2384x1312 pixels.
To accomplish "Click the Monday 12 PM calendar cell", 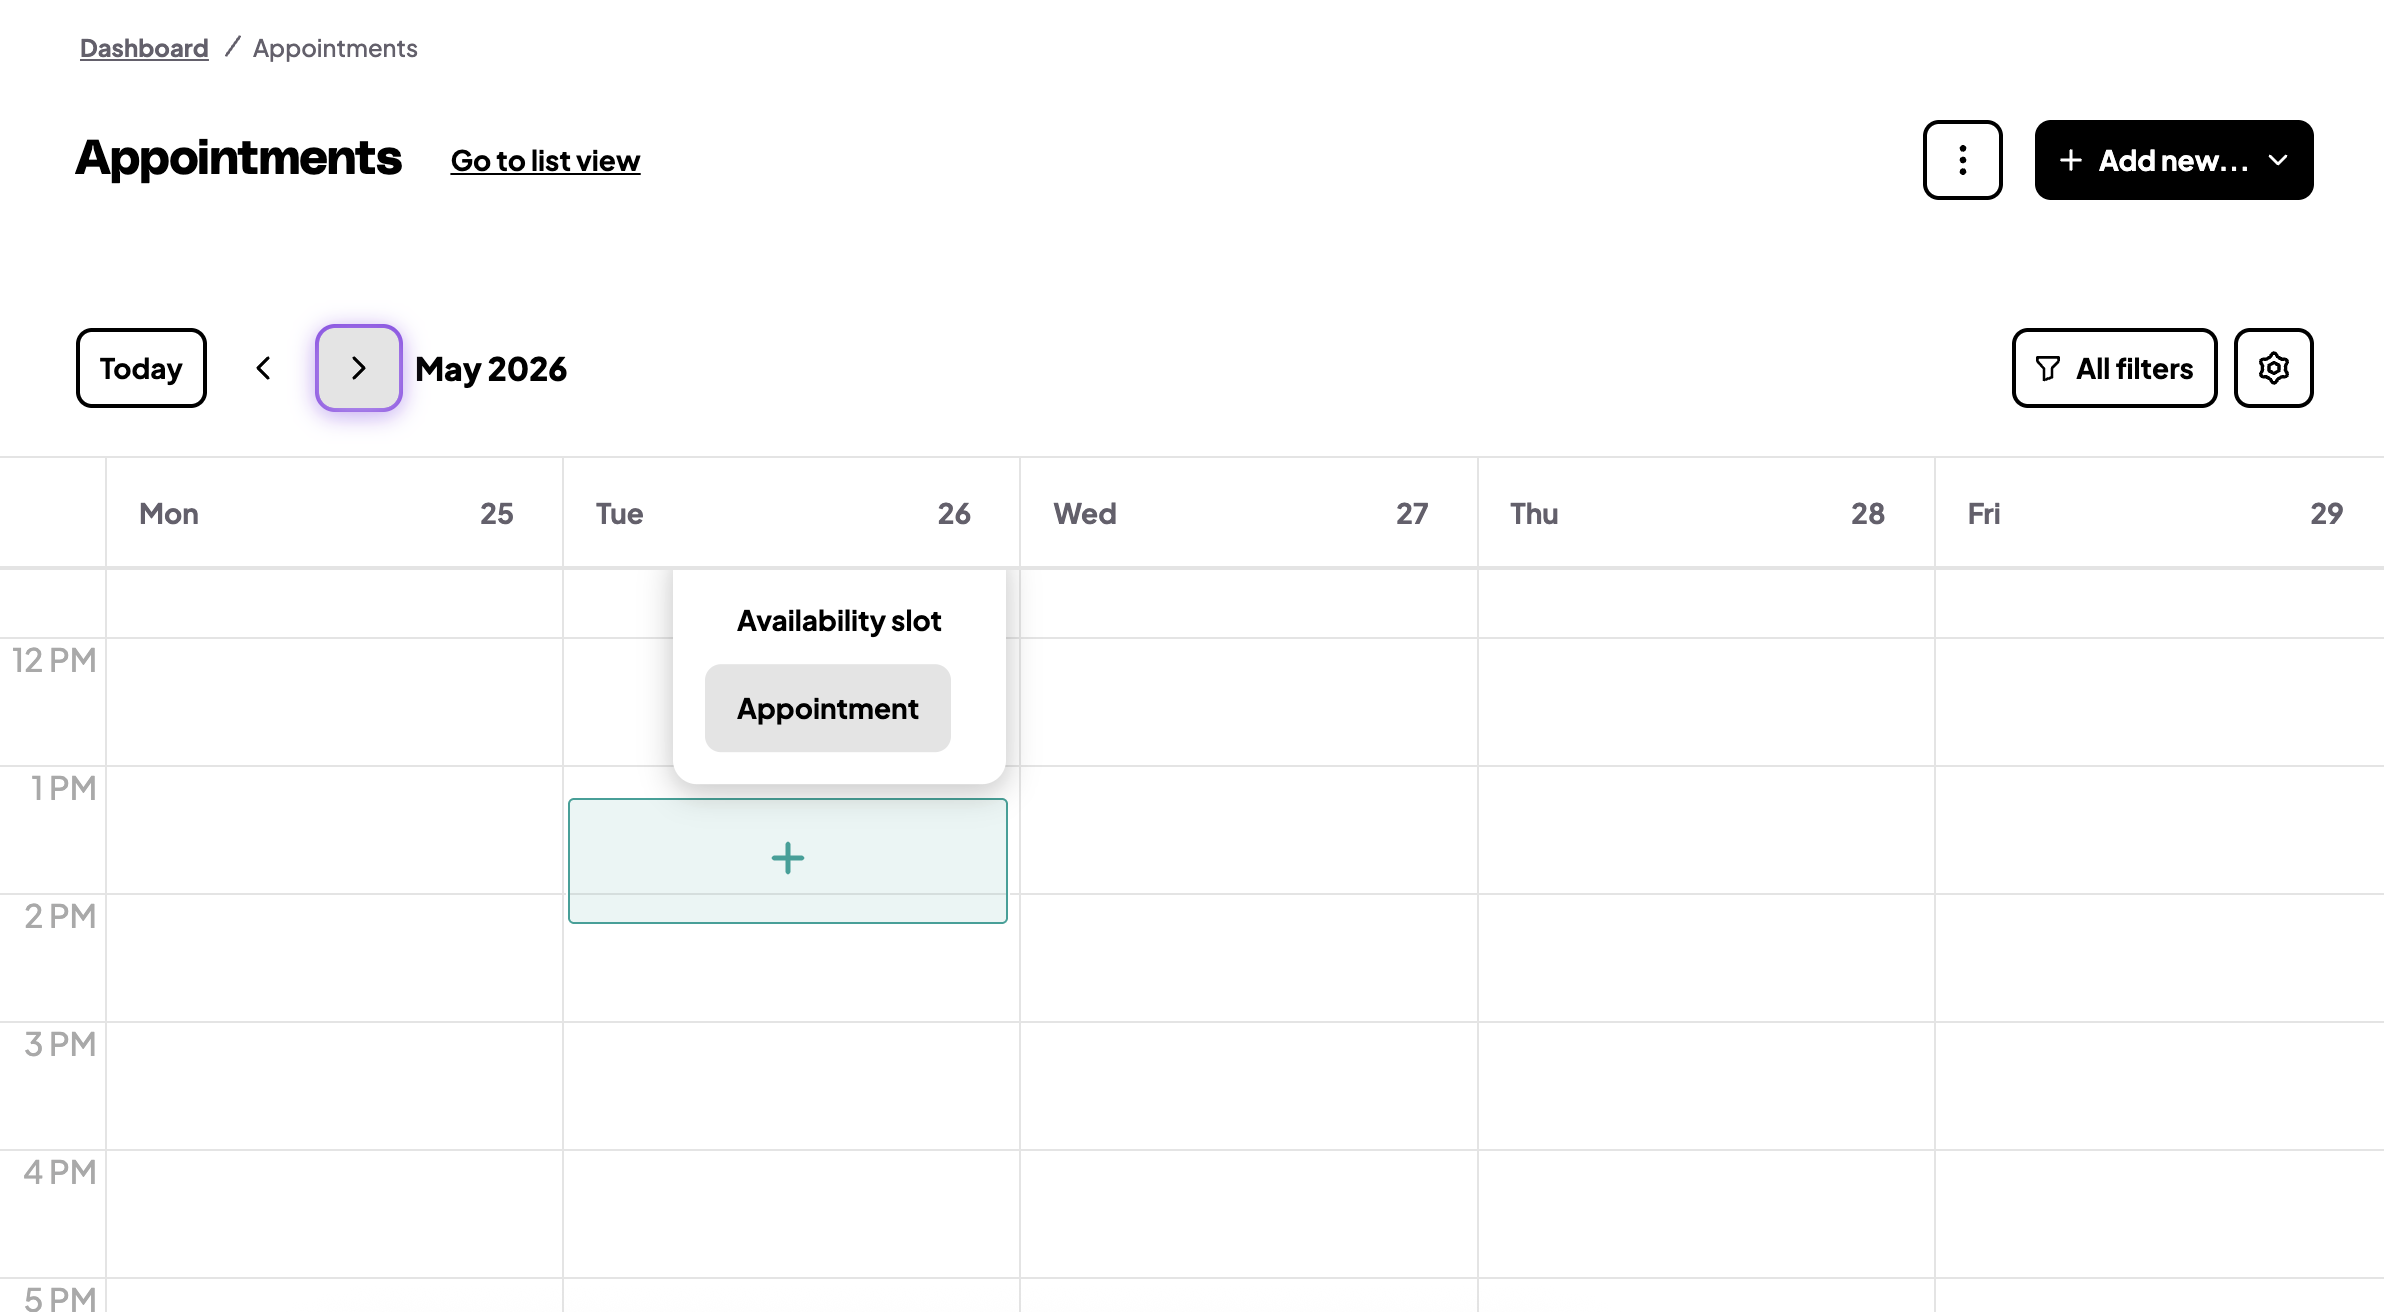I will click(x=334, y=702).
